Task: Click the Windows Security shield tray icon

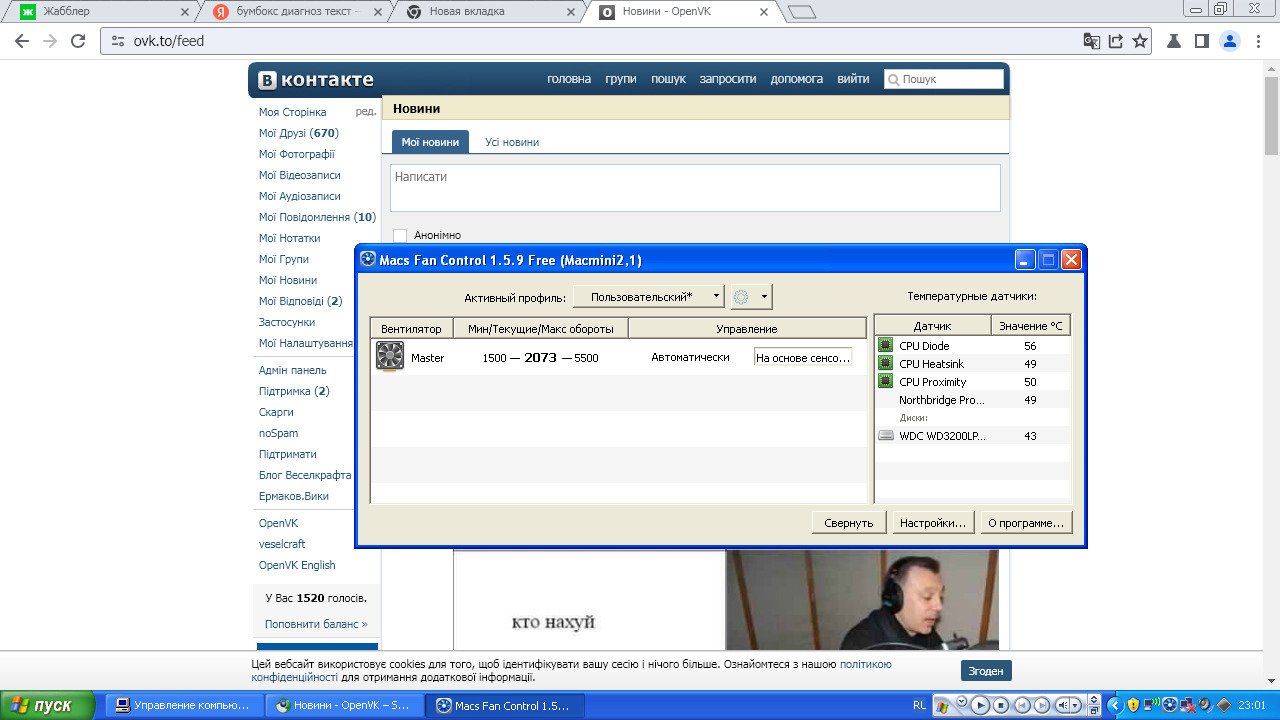Action: [x=1133, y=705]
